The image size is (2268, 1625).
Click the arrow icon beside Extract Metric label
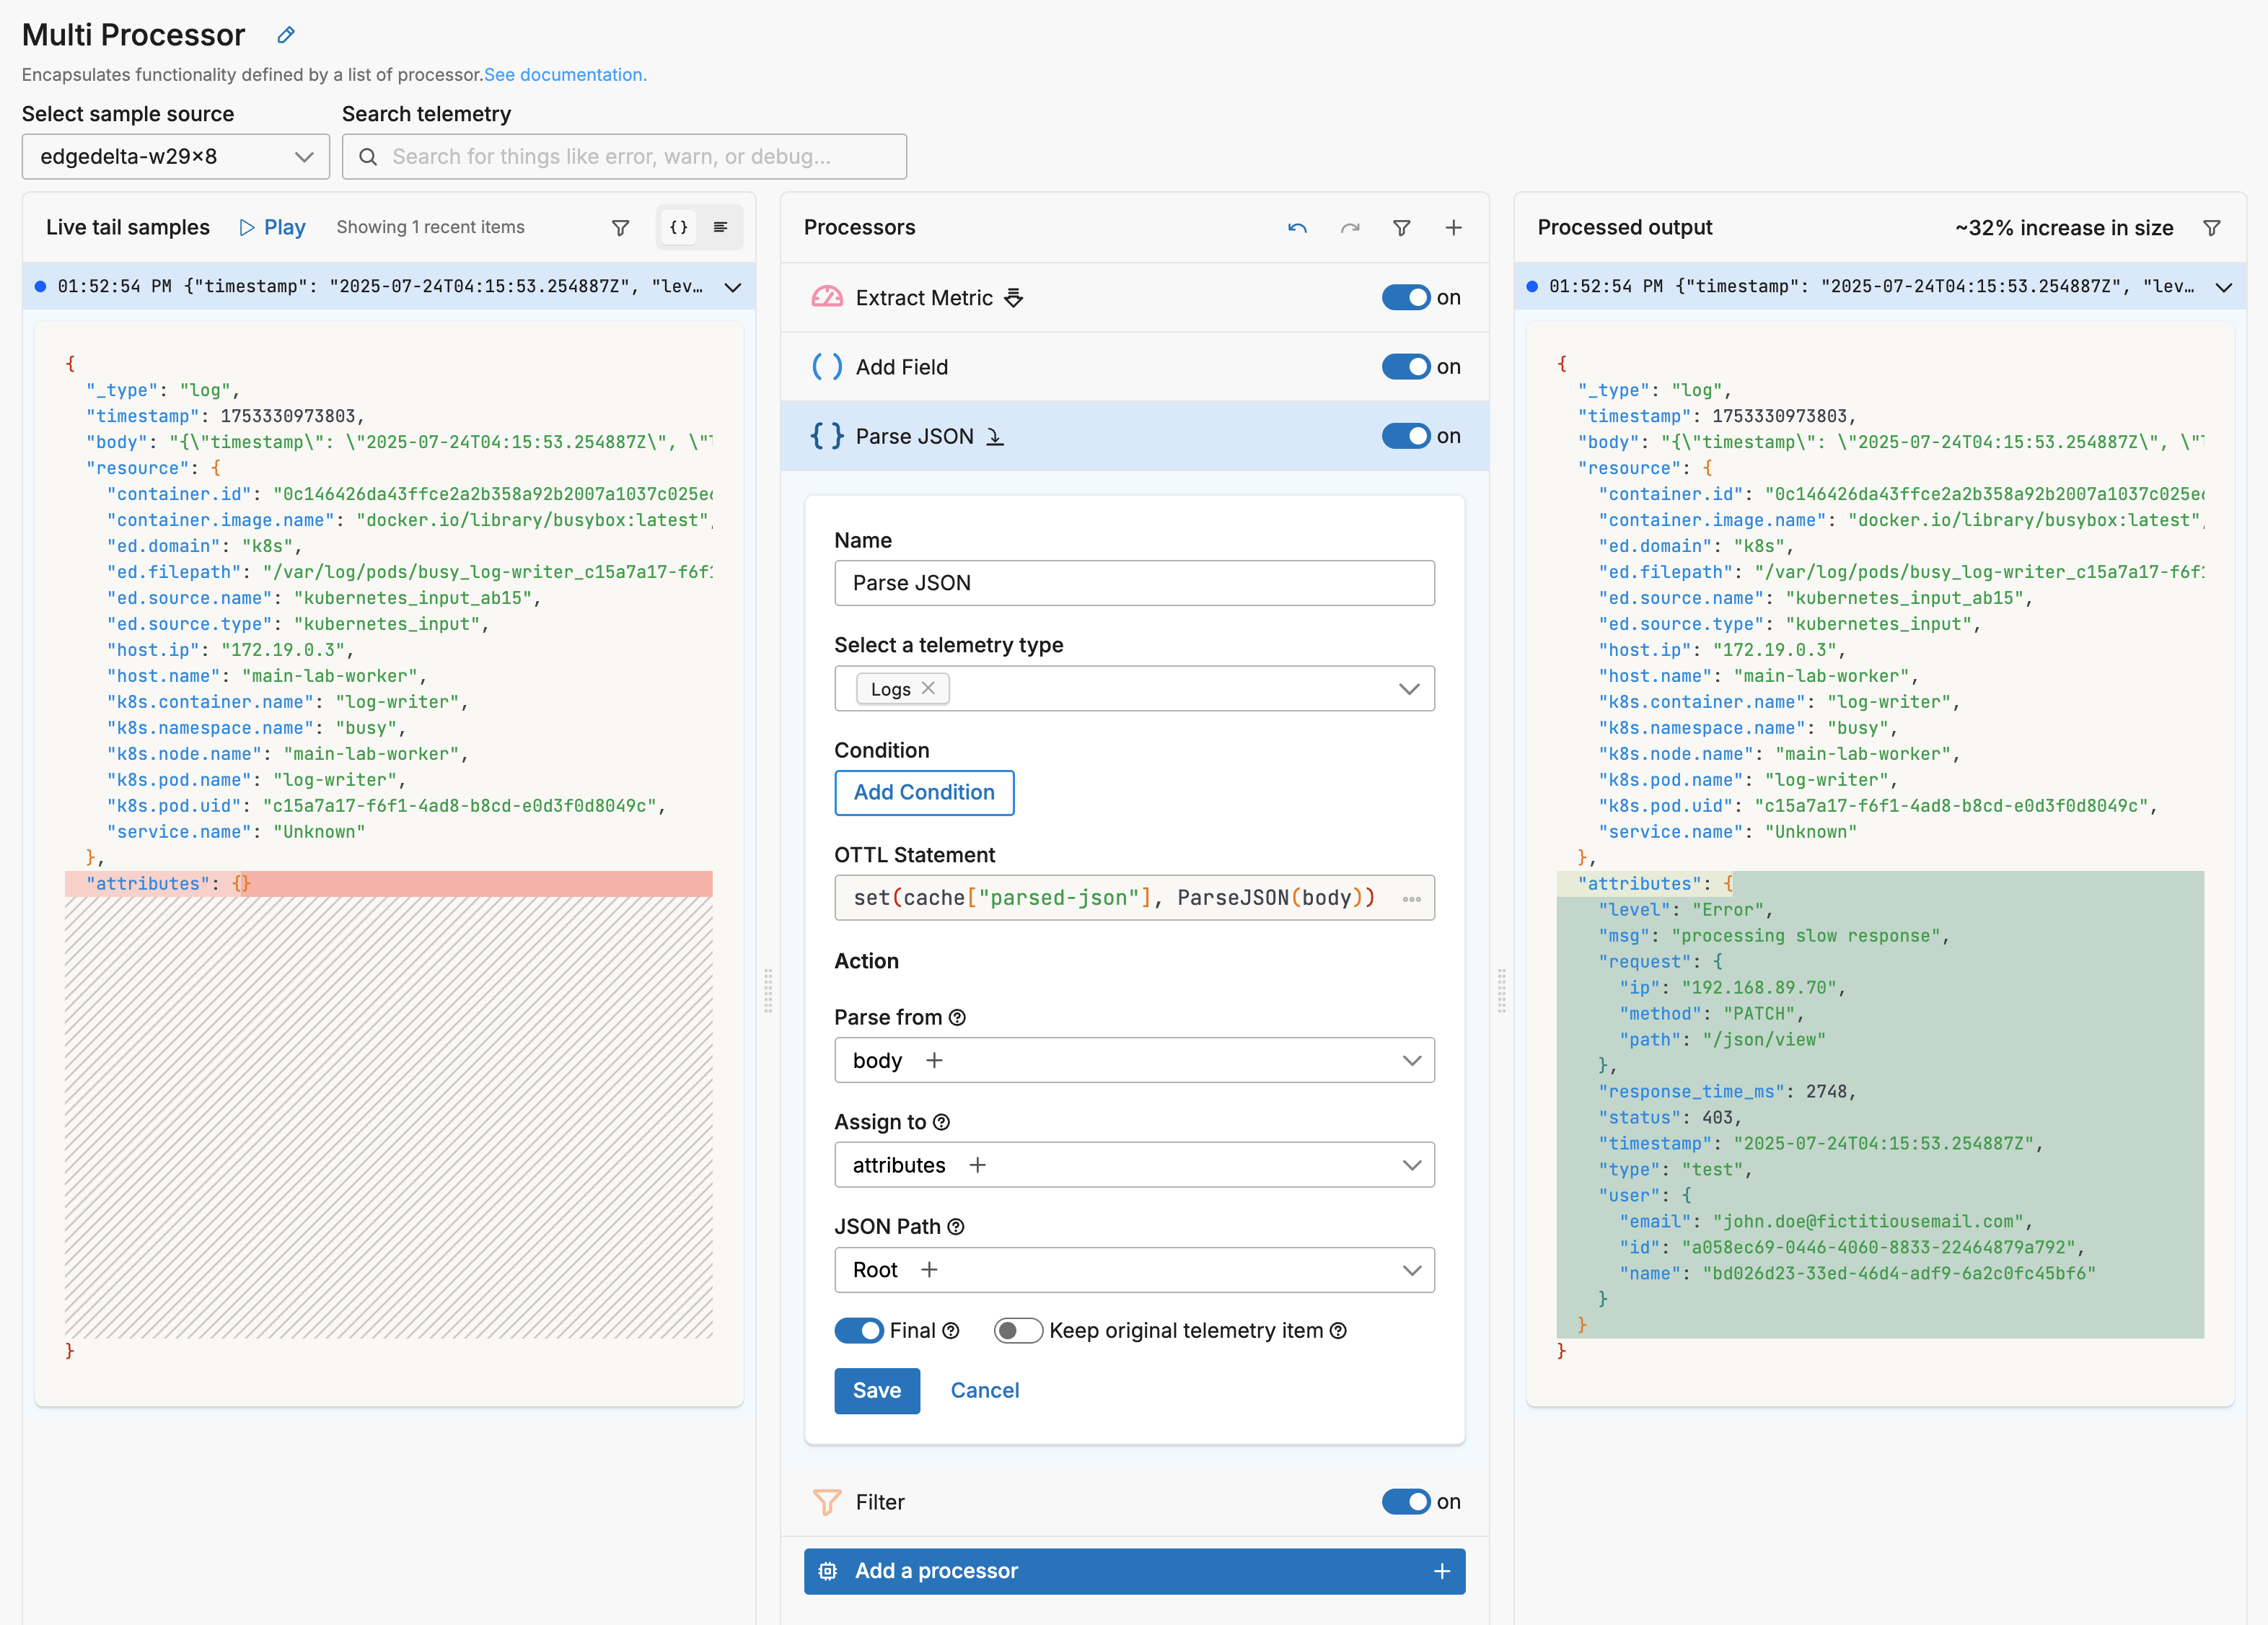[x=1013, y=298]
